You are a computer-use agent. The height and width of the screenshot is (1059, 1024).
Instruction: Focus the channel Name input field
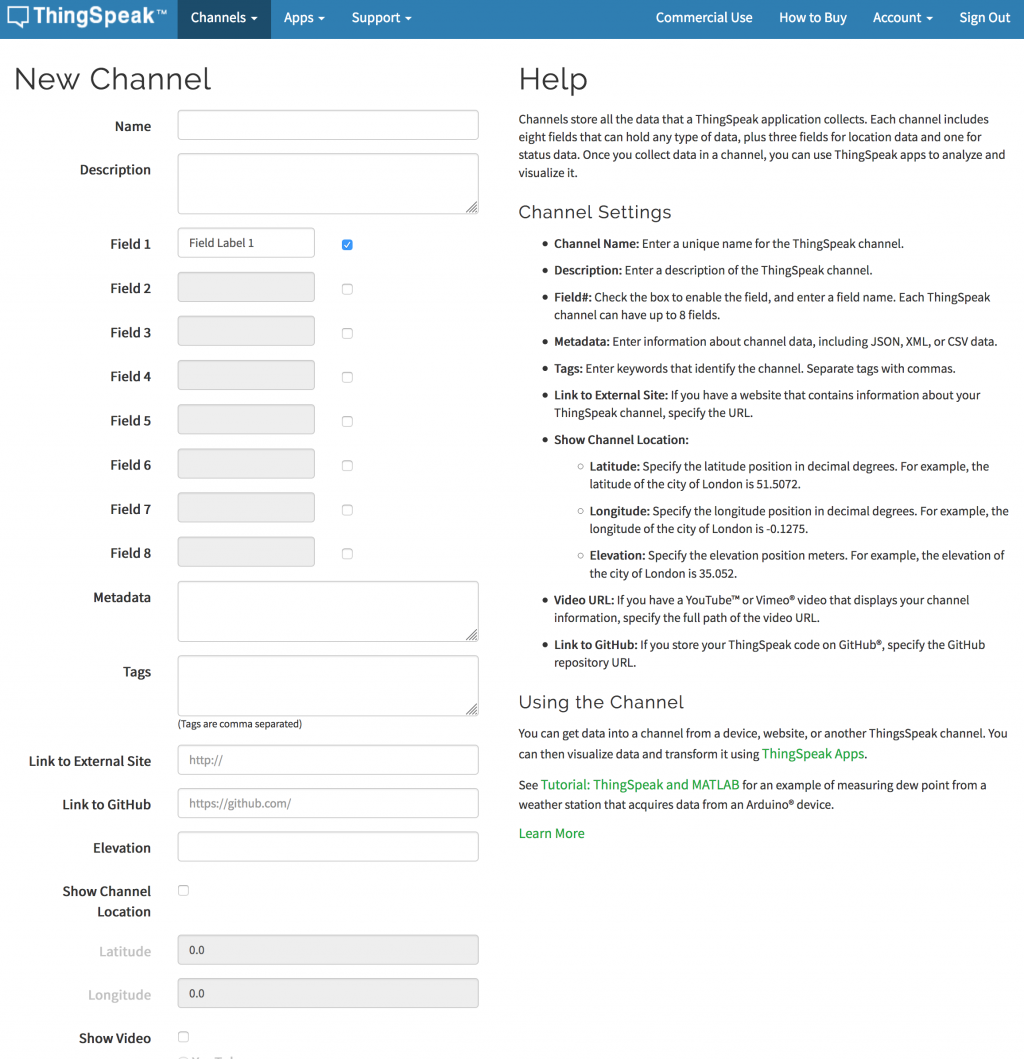click(328, 125)
